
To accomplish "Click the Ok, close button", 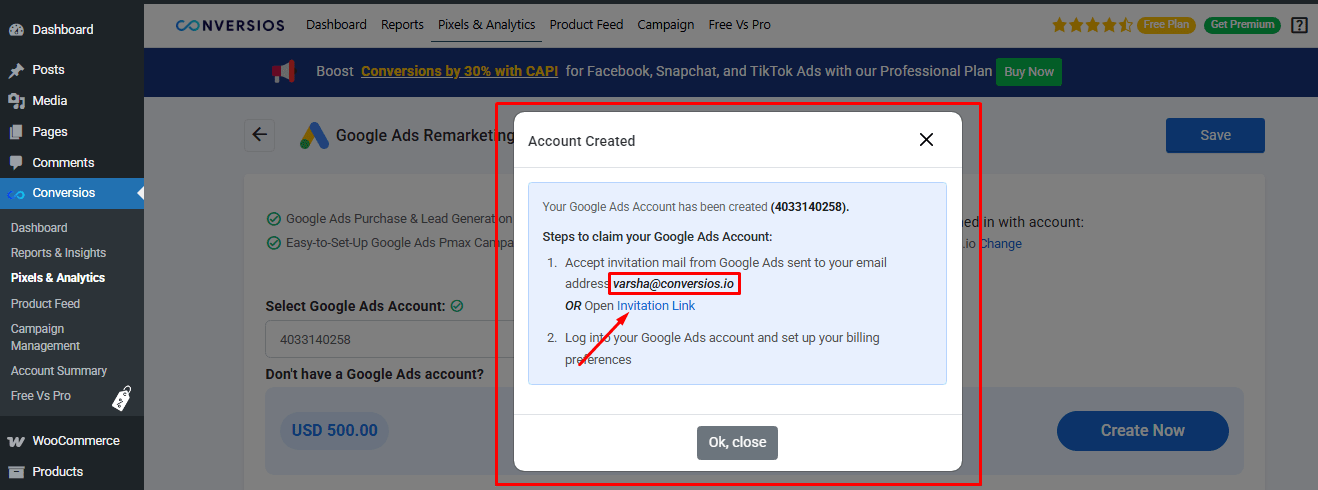I will click(737, 442).
